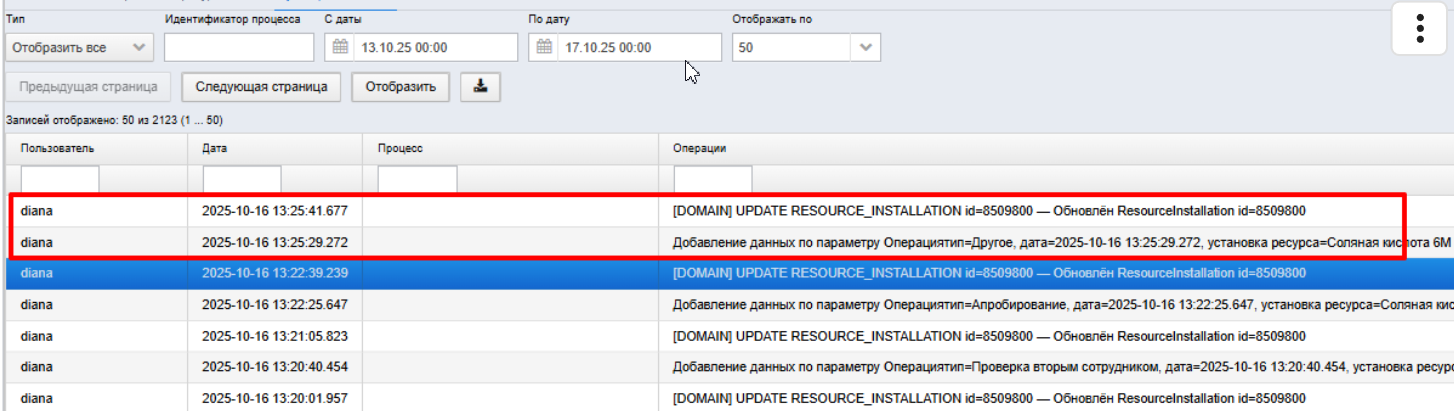The width and height of the screenshot is (1454, 411).
Task: Select date cell 2025-10-16 13:20:40.454
Action: coord(275,367)
